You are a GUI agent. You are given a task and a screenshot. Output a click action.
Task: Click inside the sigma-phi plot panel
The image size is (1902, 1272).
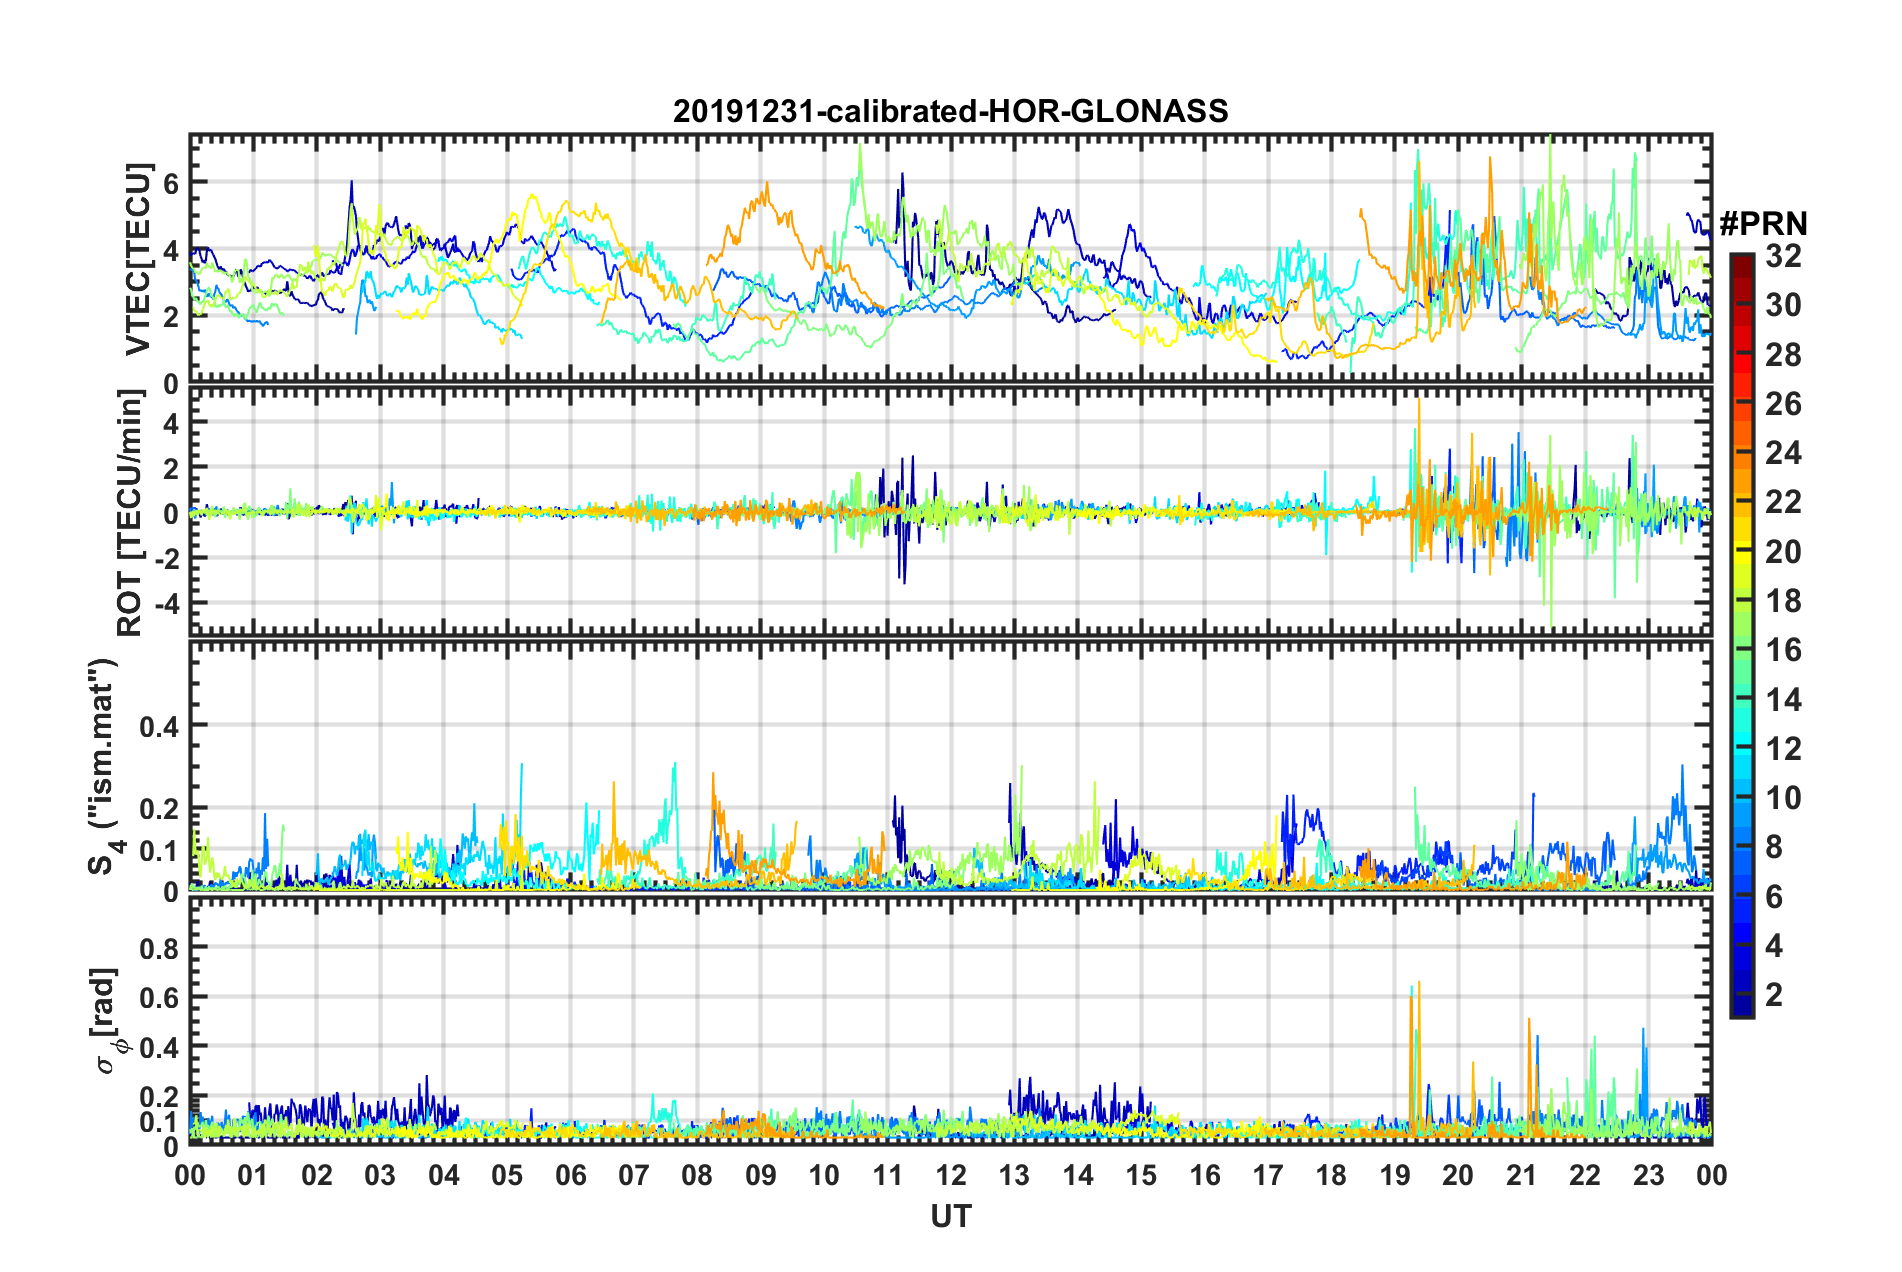tap(950, 1020)
